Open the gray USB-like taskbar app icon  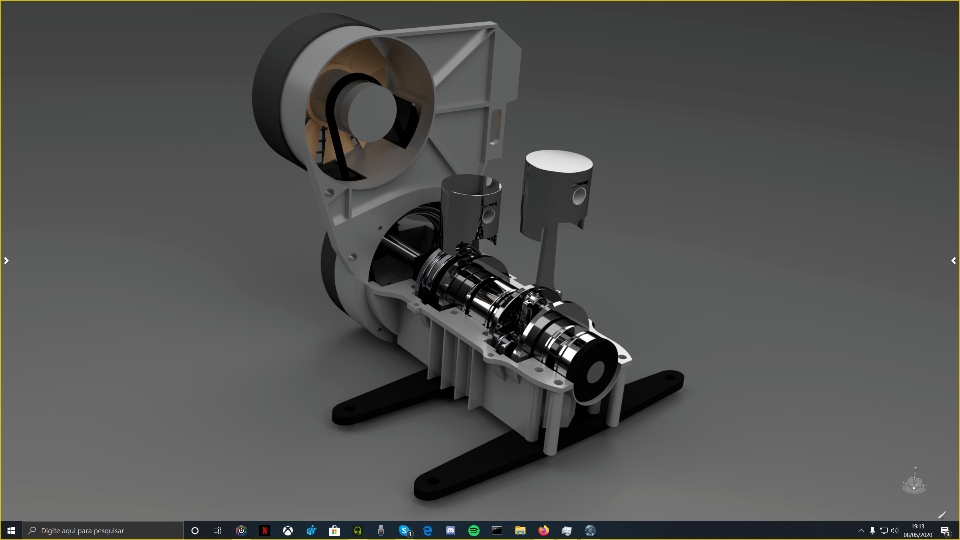[x=381, y=530]
